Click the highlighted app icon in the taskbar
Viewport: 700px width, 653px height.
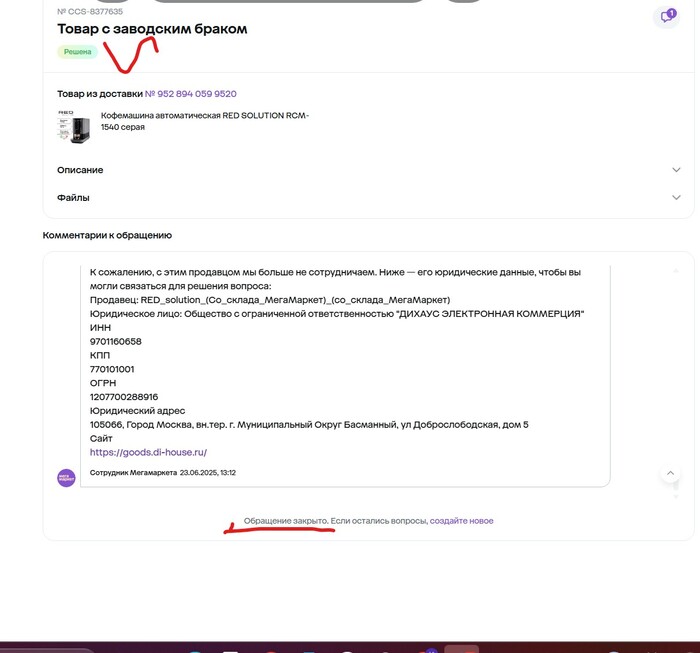(x=461, y=649)
